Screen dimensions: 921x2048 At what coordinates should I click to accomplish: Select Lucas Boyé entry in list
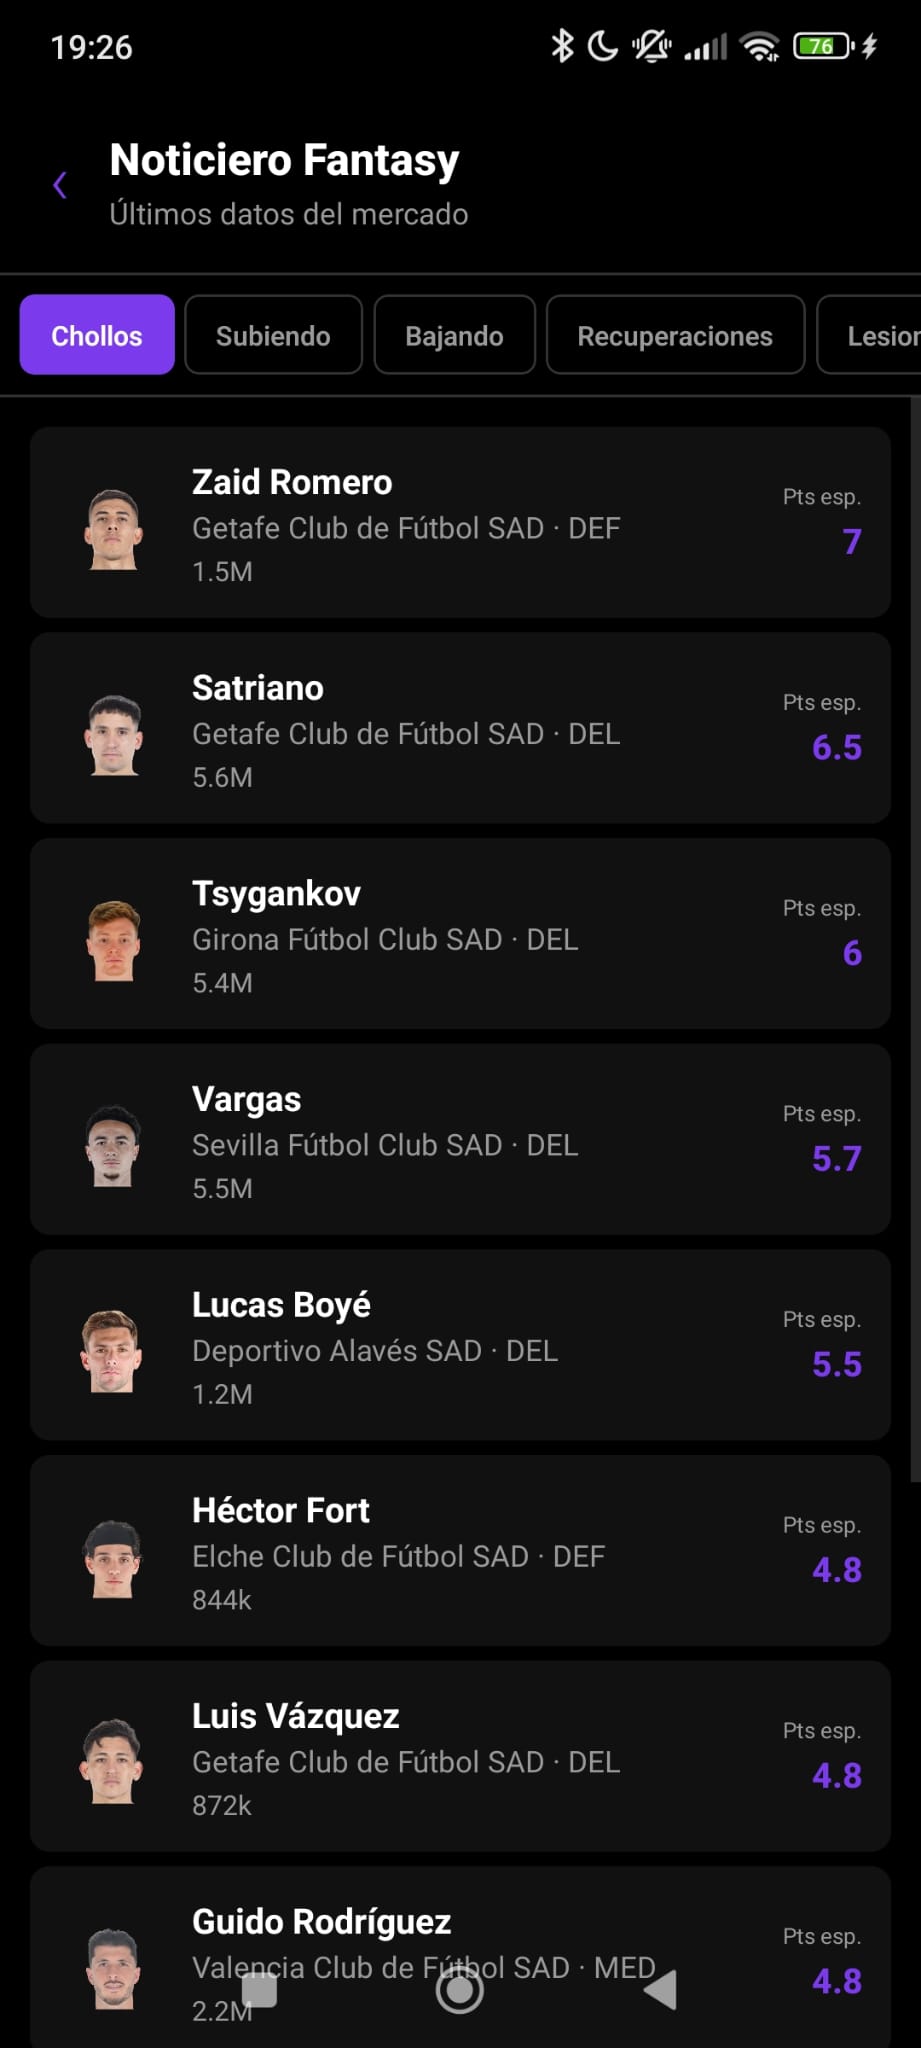460,1345
